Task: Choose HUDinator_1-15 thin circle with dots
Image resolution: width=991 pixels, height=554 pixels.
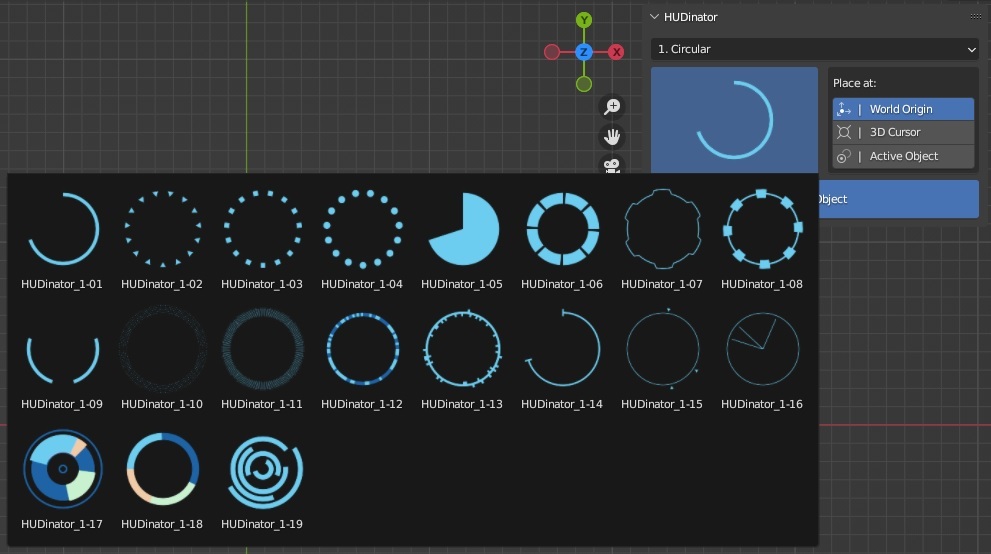Action: tap(662, 349)
